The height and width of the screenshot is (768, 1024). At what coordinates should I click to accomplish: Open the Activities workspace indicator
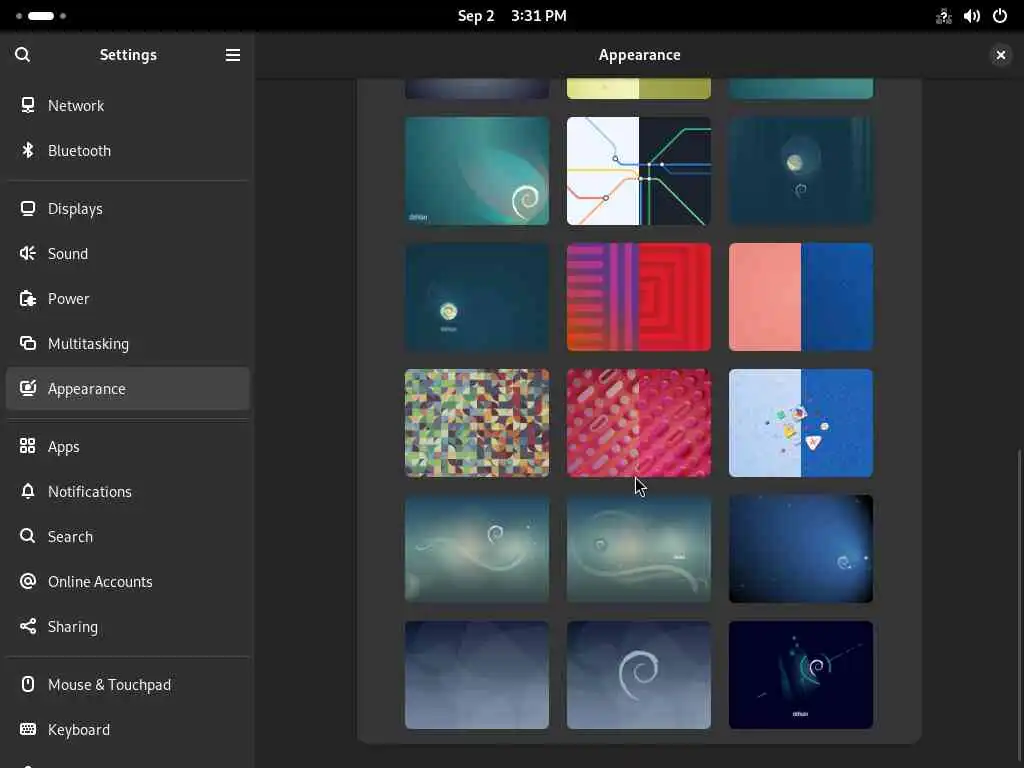point(41,16)
